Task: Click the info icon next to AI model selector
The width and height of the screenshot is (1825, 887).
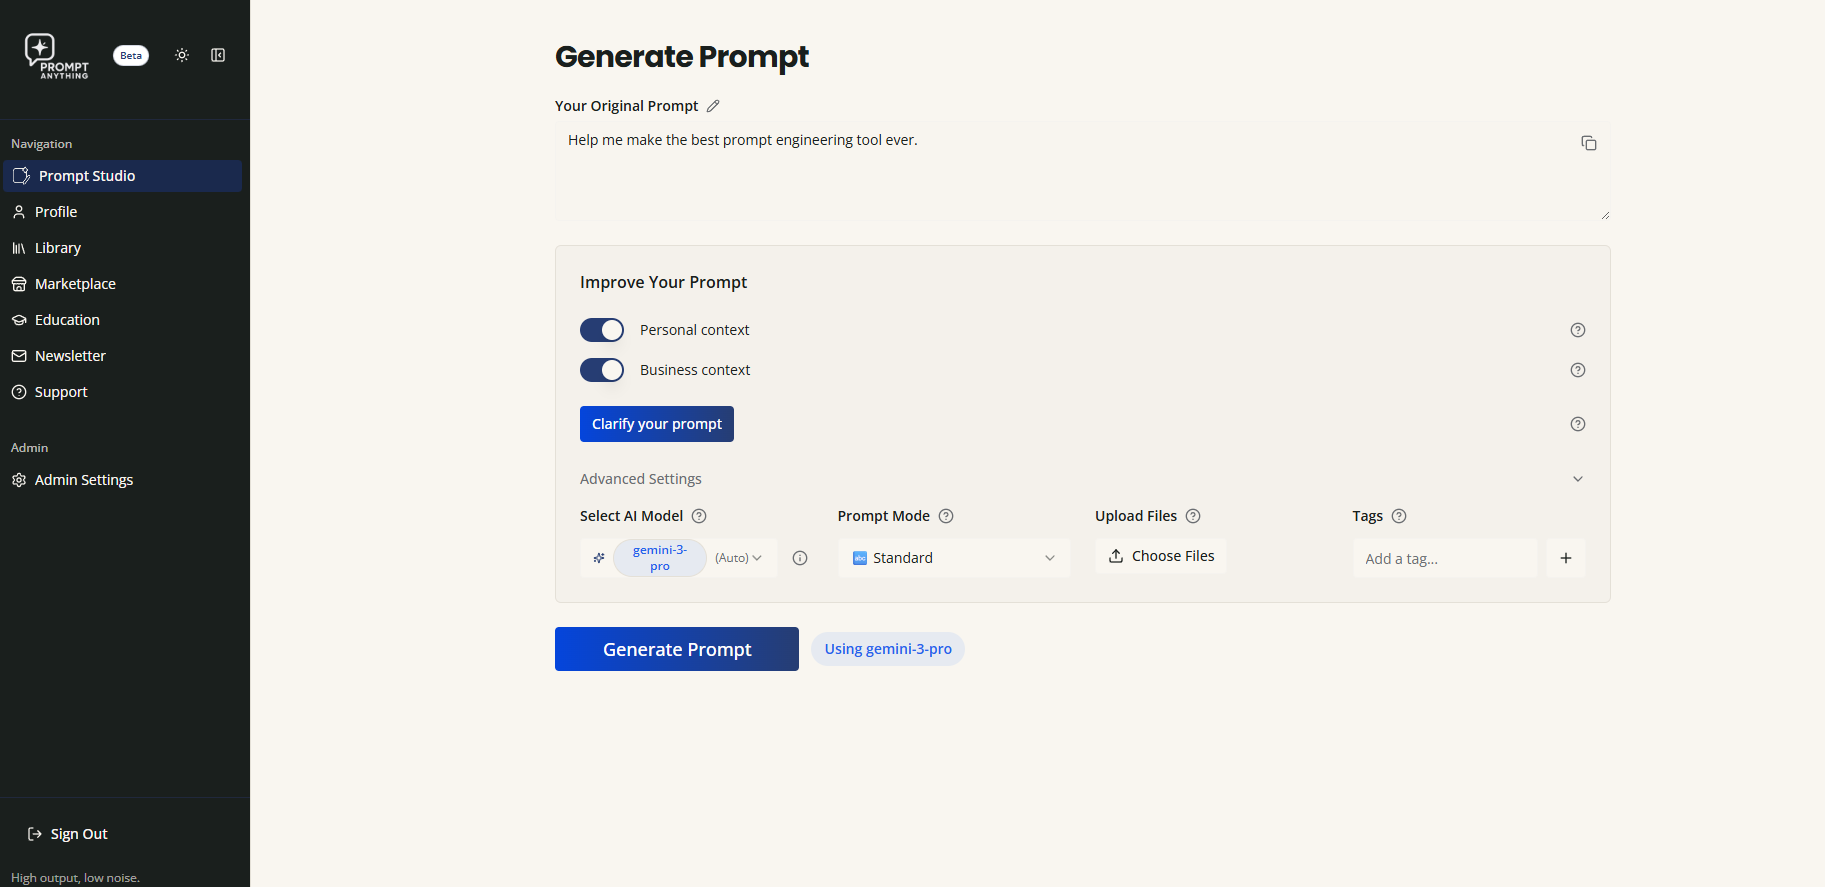Action: click(799, 558)
